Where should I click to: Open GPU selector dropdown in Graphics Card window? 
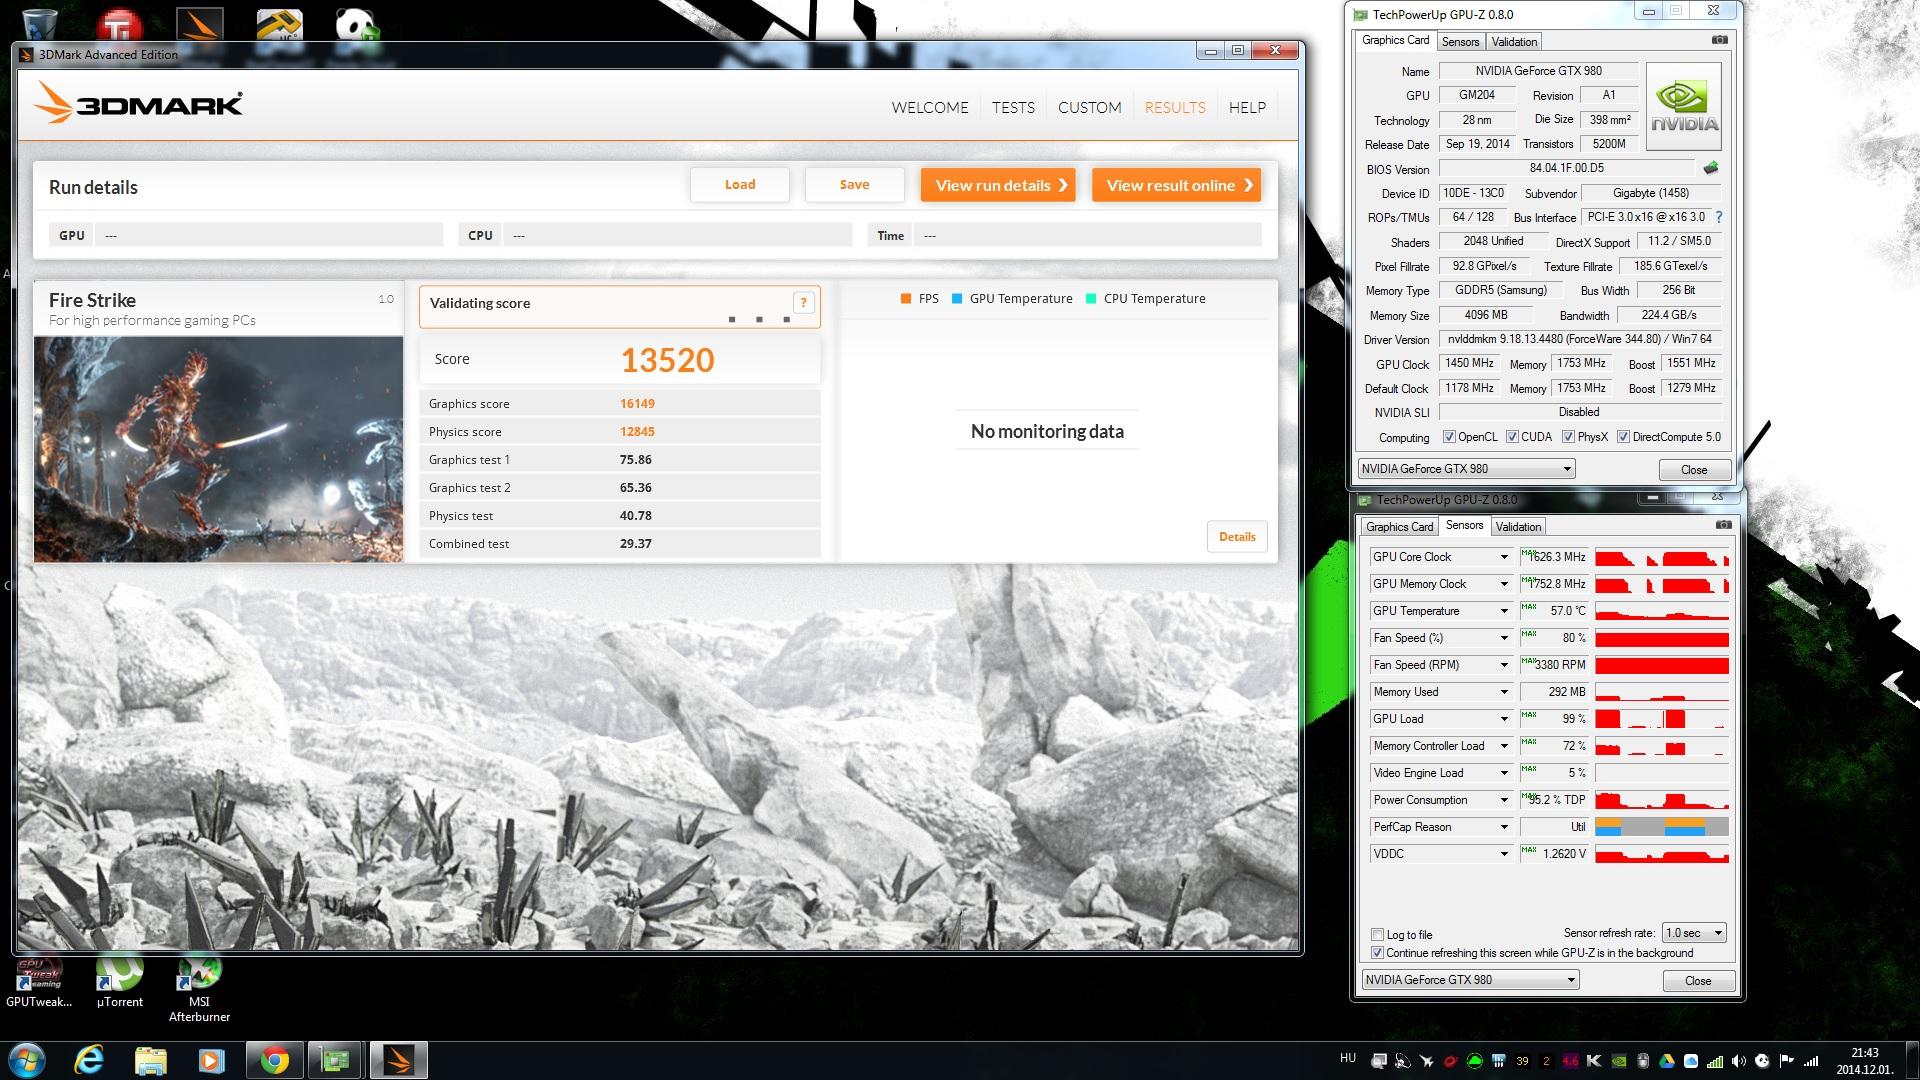tap(1466, 469)
